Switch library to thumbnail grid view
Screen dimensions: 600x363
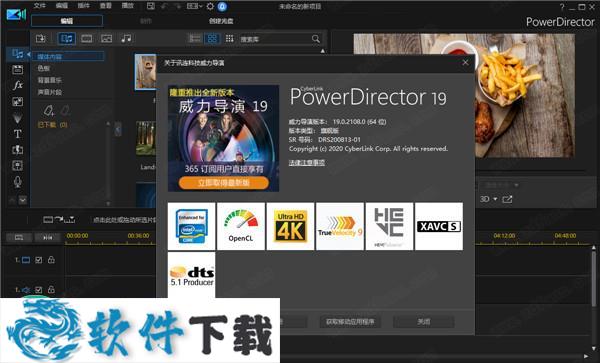[212, 39]
